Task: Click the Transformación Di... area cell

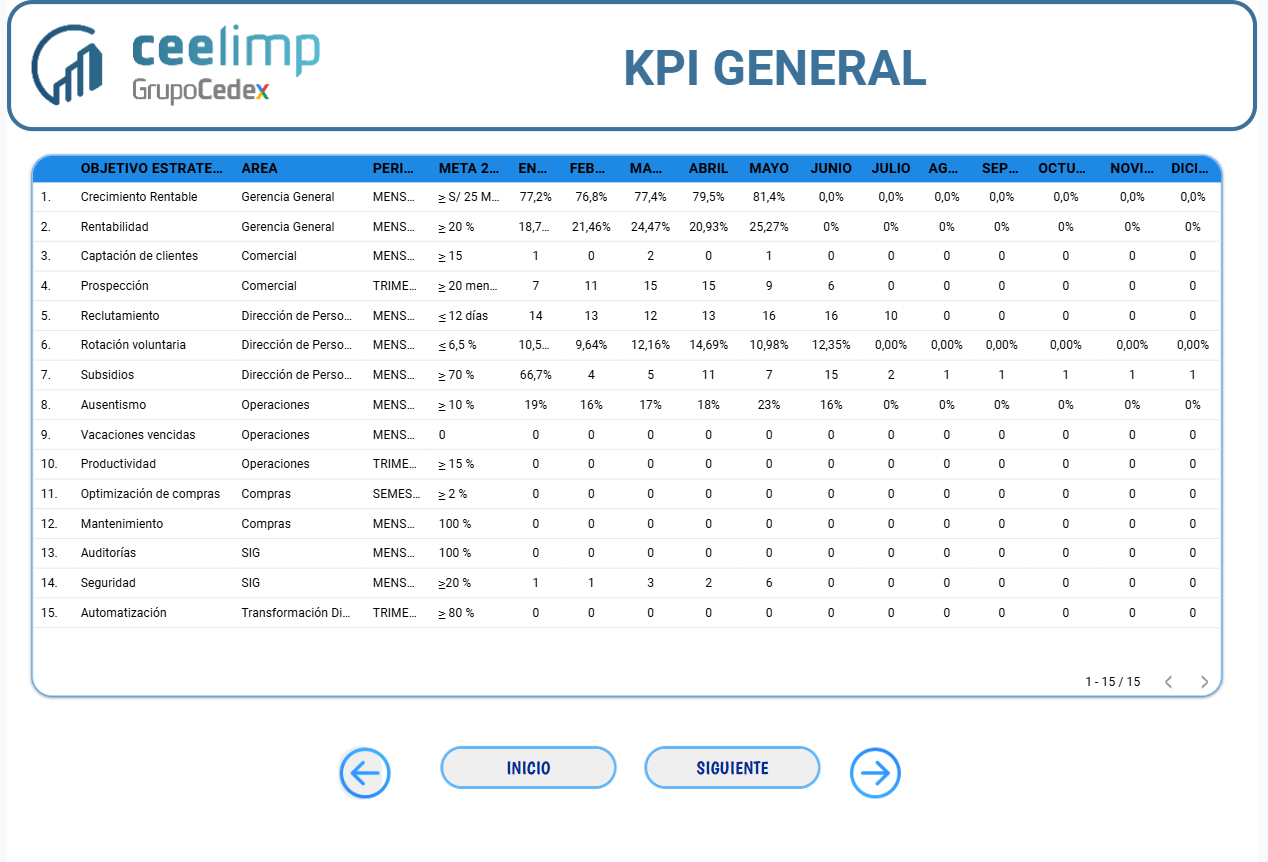Action: 296,613
